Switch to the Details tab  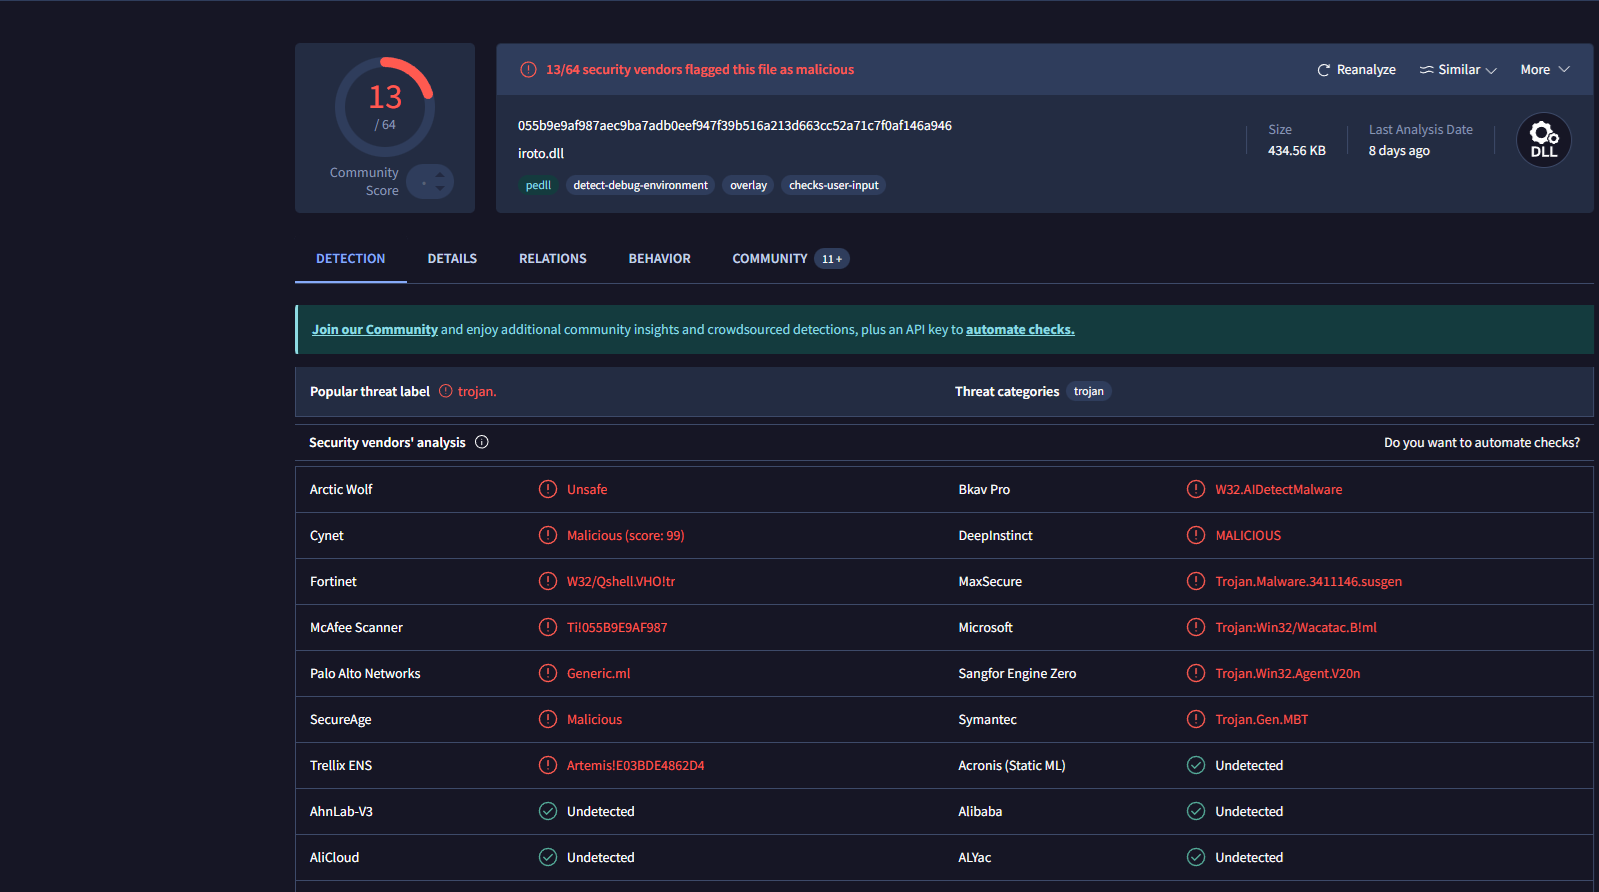point(452,259)
